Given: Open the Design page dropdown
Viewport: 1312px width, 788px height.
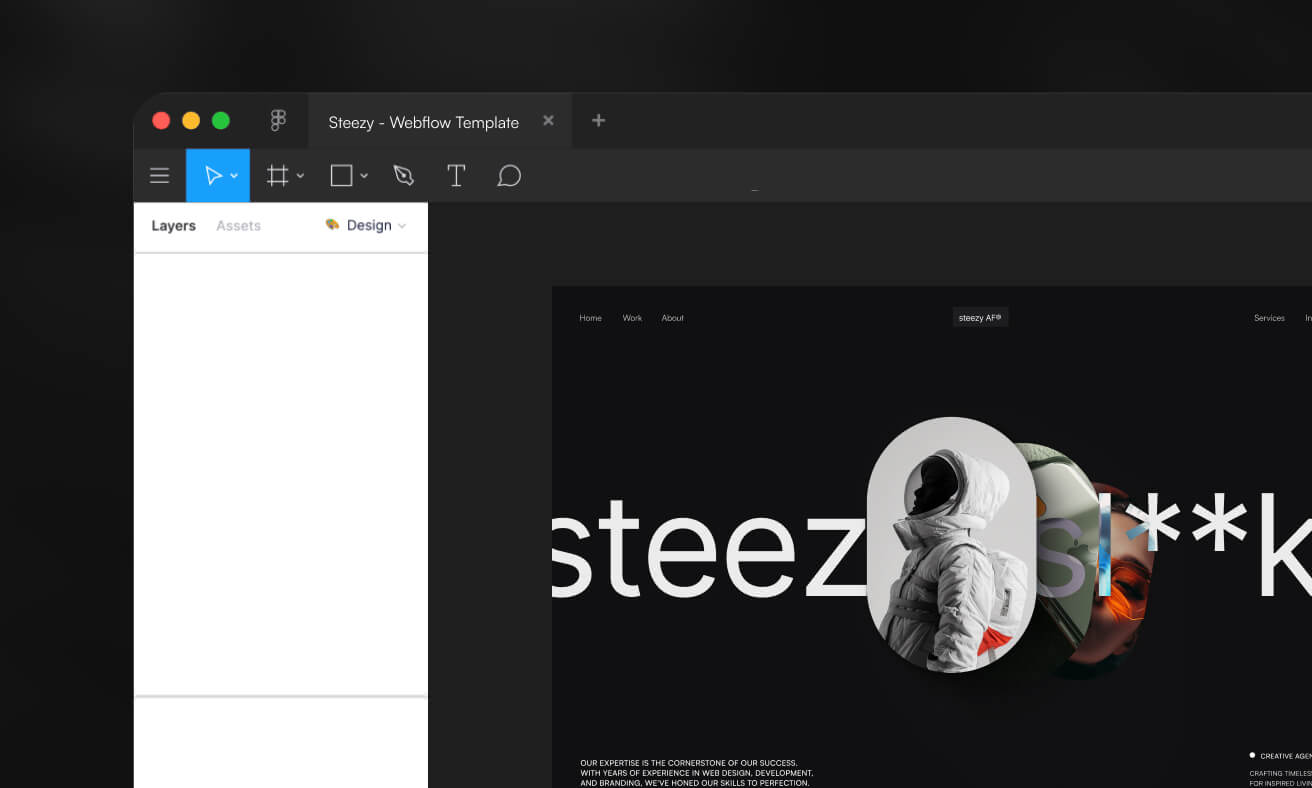Looking at the screenshot, I should click(366, 226).
